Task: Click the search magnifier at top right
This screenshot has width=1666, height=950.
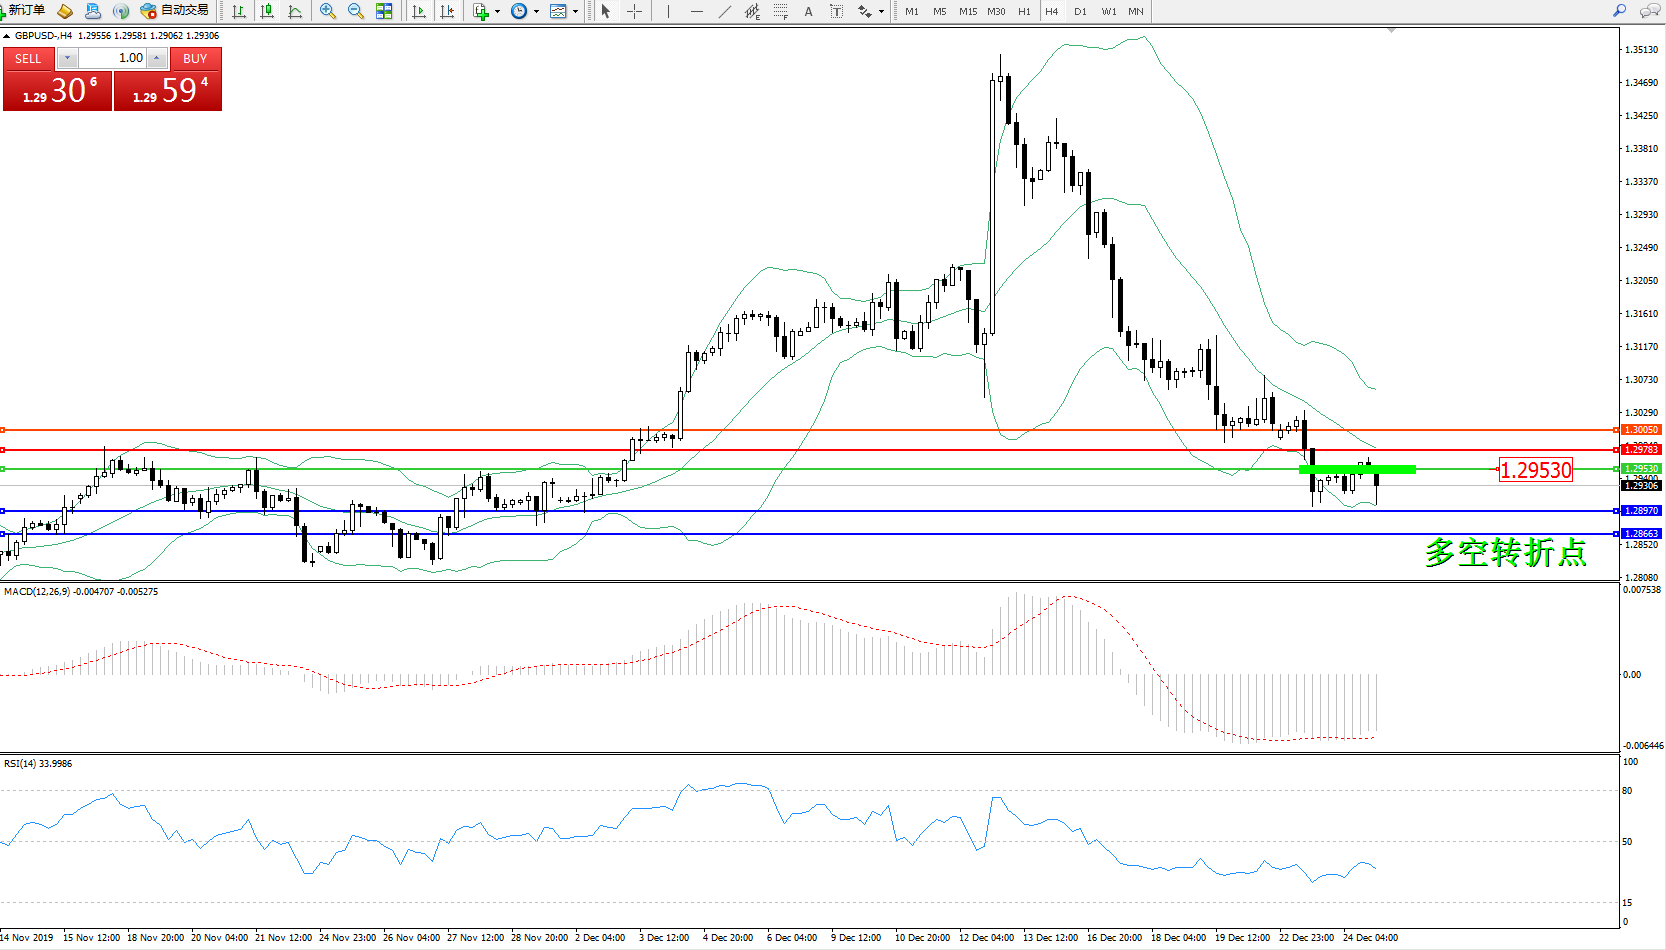Action: 1619,11
